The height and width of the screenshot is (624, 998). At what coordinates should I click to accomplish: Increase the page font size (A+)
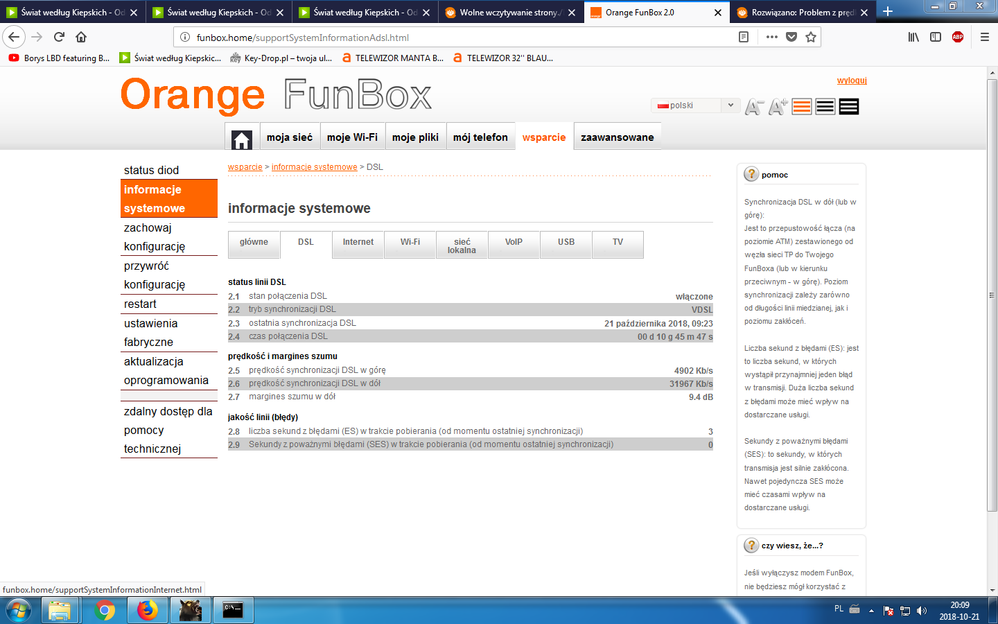tap(778, 107)
